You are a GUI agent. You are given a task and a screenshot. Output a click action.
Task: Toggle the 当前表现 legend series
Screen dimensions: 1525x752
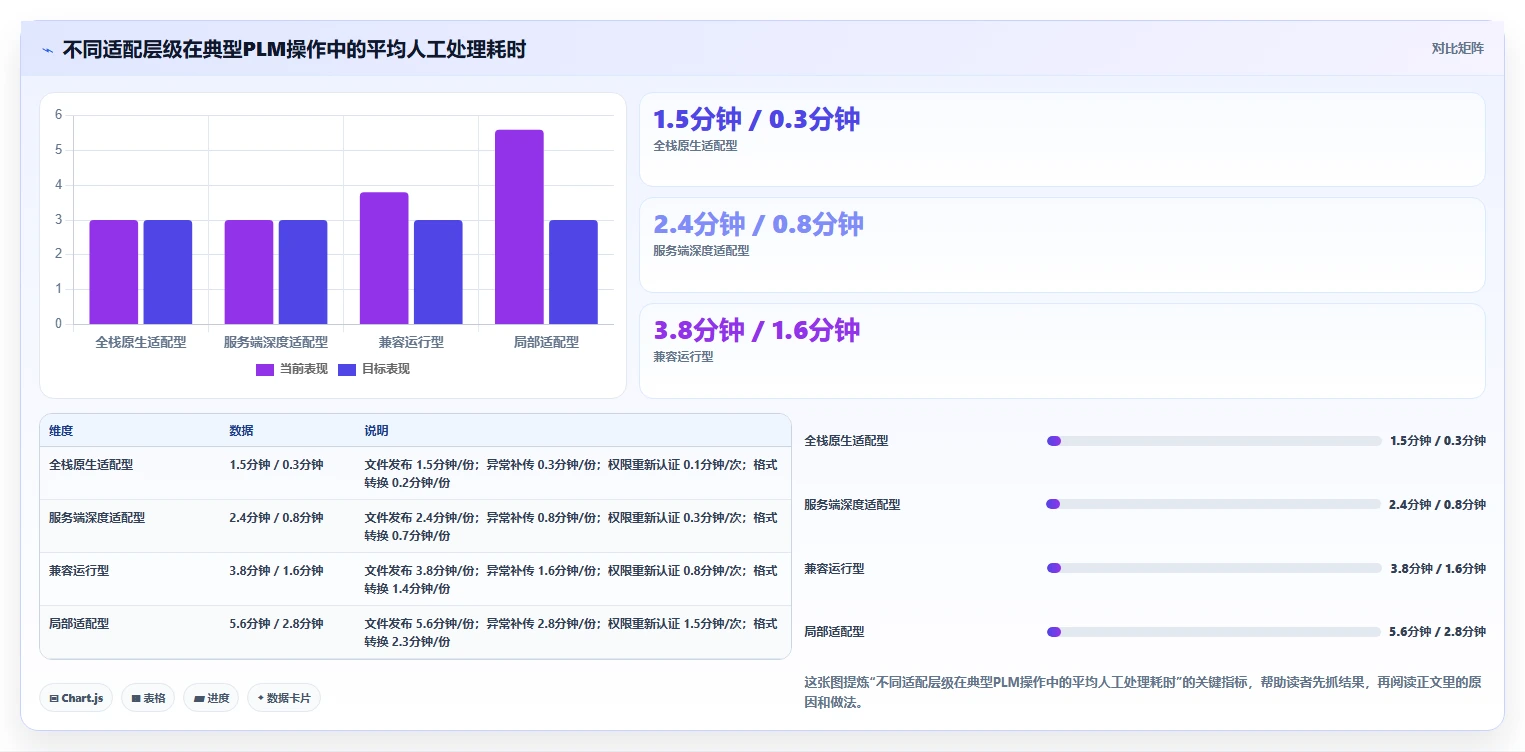(x=292, y=369)
